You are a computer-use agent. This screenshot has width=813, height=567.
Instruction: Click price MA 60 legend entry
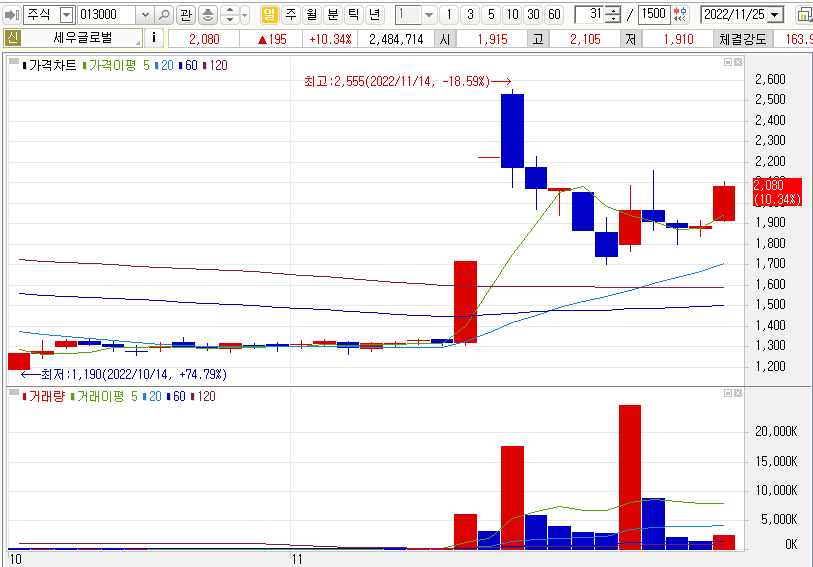tap(188, 65)
